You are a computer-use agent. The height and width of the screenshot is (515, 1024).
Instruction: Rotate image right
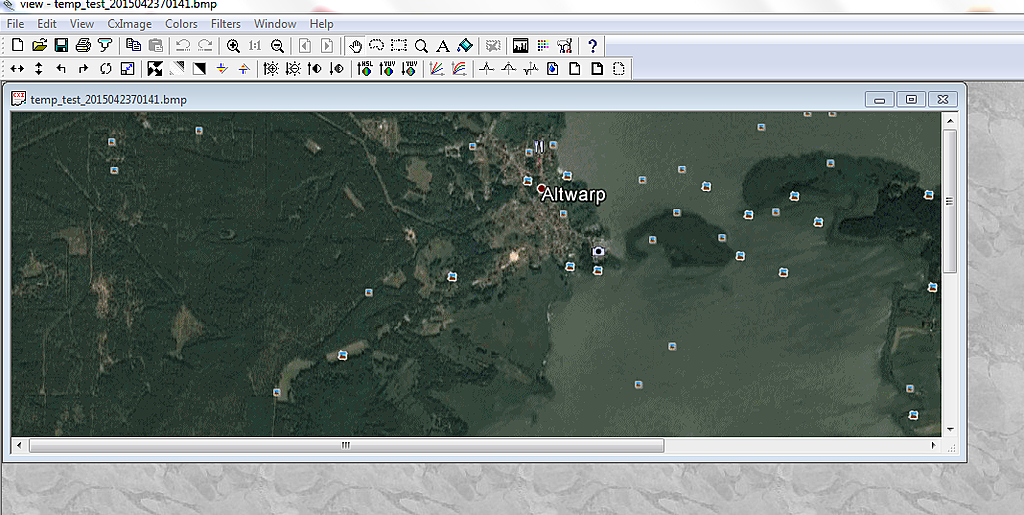[x=83, y=68]
